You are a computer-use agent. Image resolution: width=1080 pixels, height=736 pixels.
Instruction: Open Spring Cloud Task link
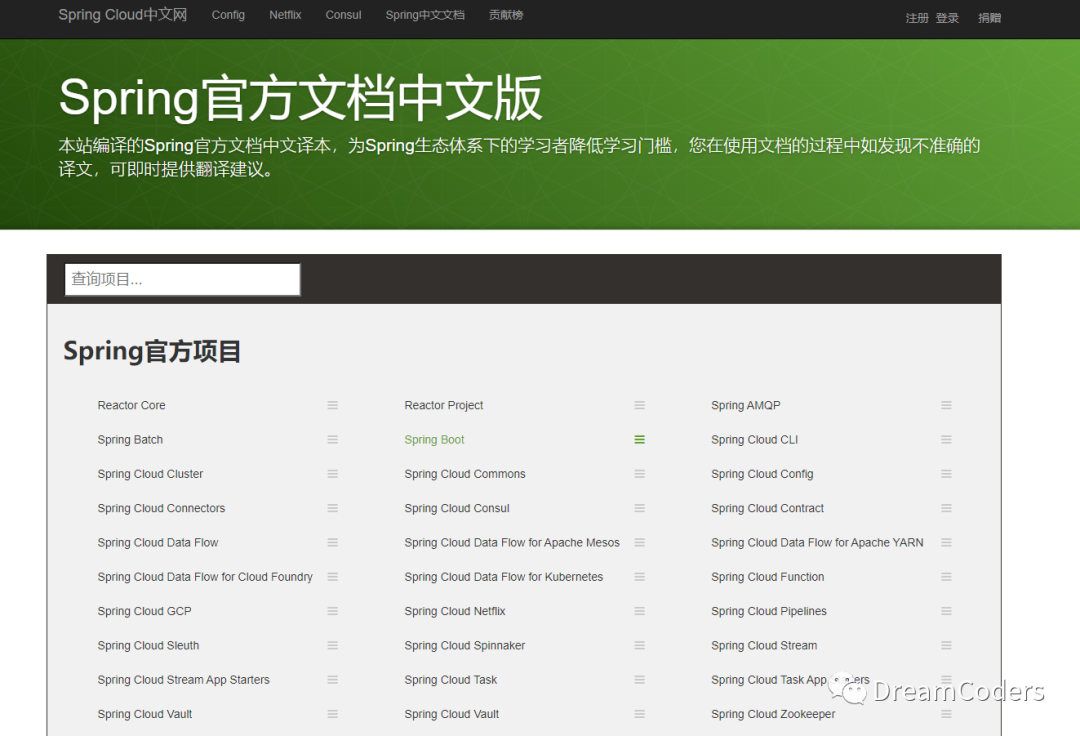tap(450, 680)
